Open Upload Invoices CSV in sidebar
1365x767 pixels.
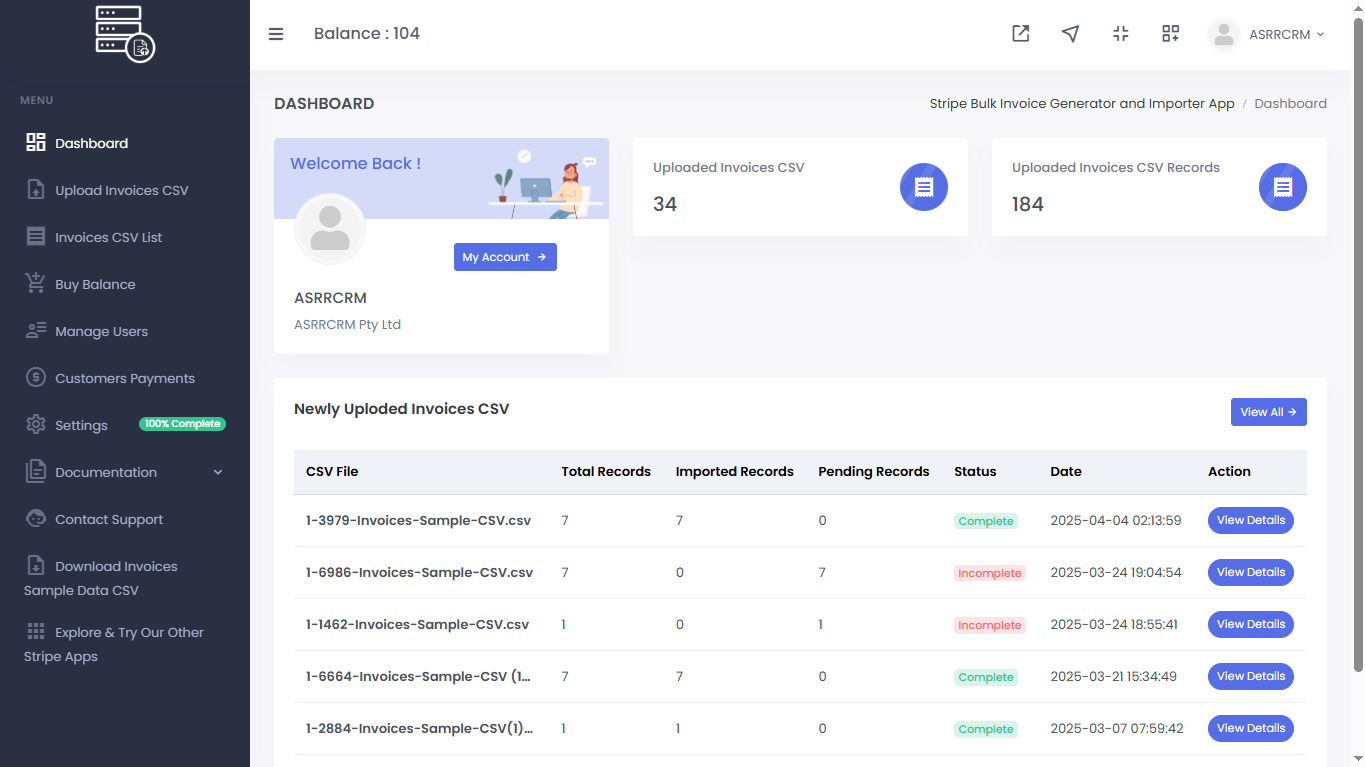pos(121,190)
